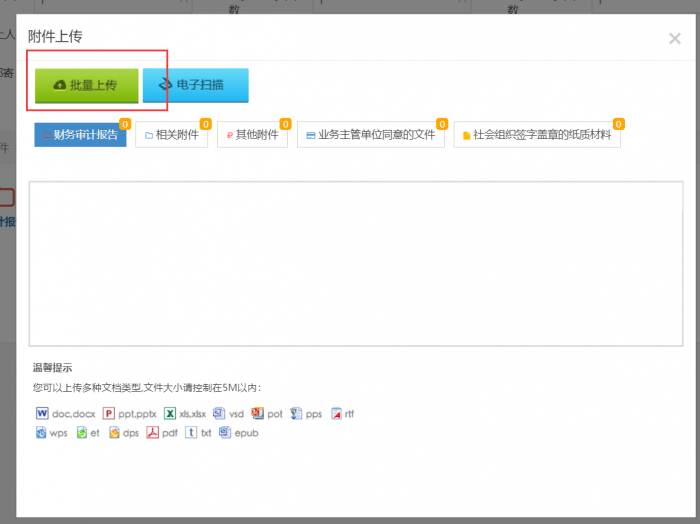Screen dimensions: 700x524
Task: Click the count badge on 社会组织签字盖章的纸质材料
Action: pyautogui.click(x=618, y=124)
